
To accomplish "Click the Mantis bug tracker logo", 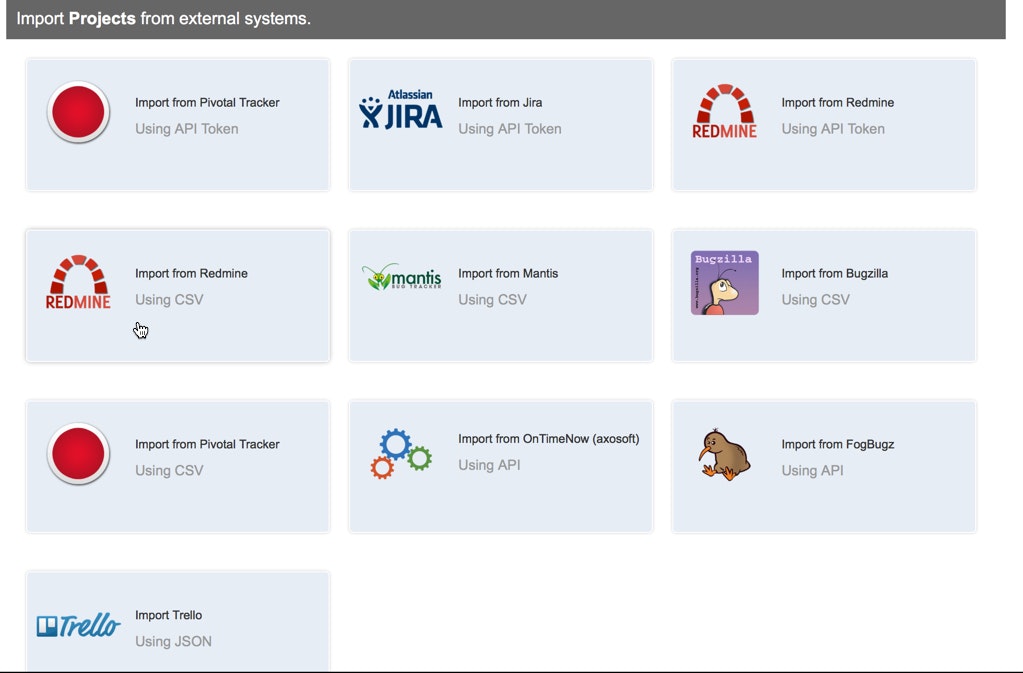I will 402,277.
